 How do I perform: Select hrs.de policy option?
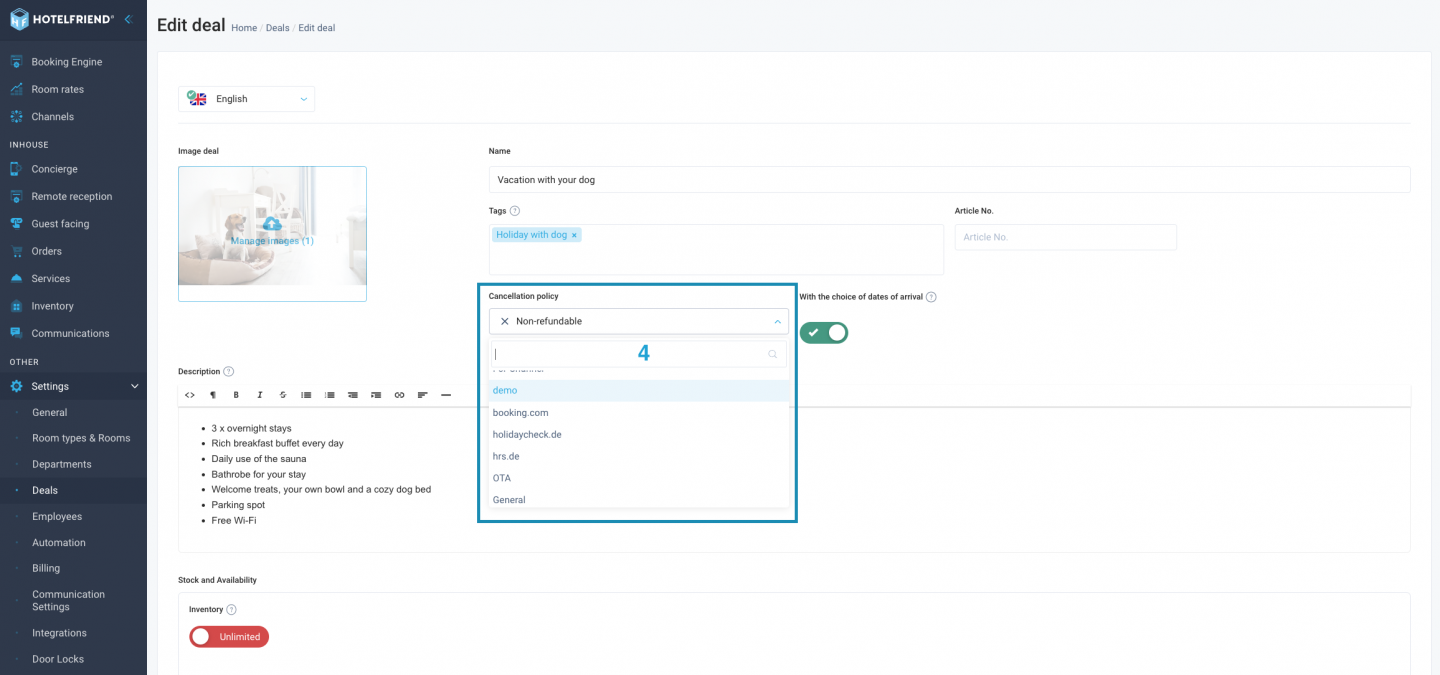point(639,456)
